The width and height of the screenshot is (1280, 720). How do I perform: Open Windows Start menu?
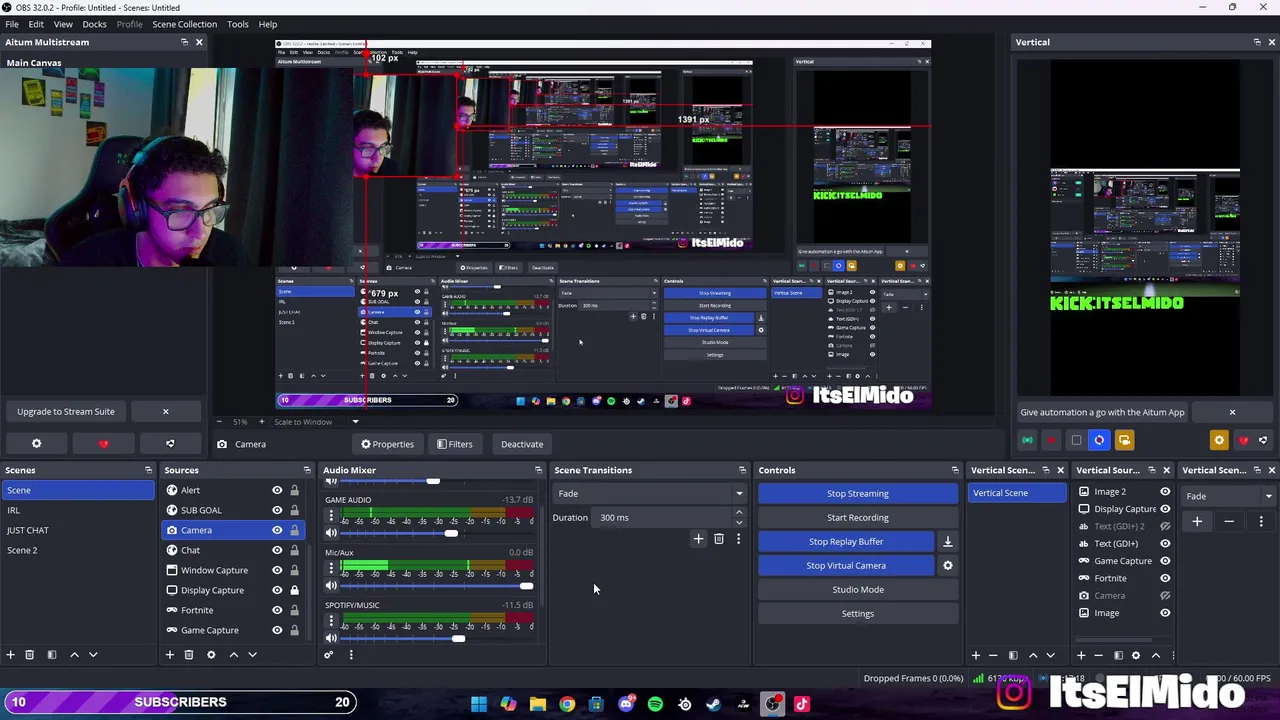coord(479,704)
